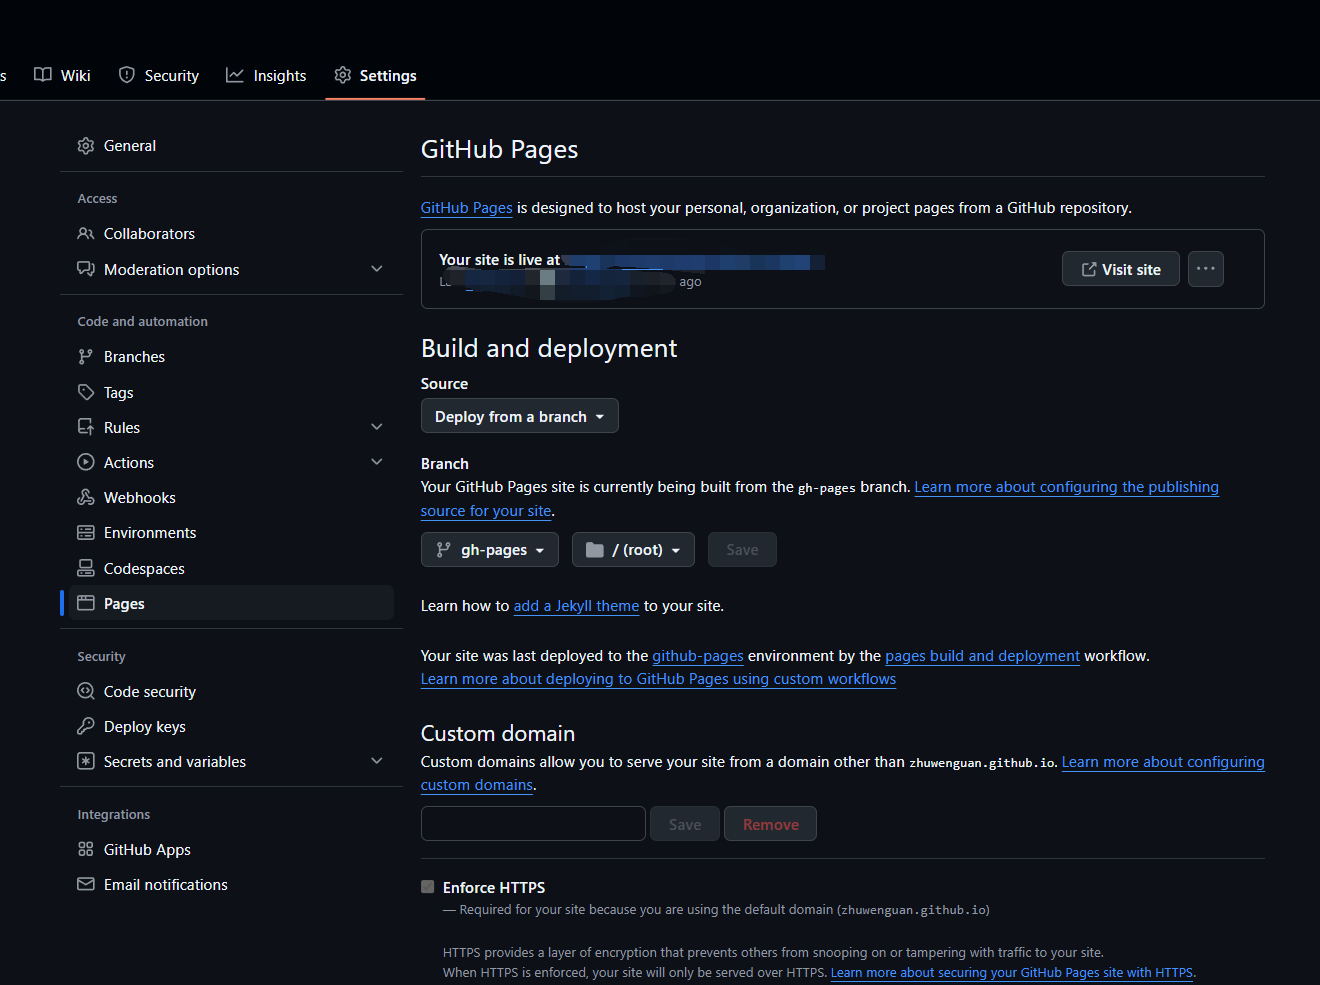The image size is (1320, 985).
Task: Open Environments settings in sidebar
Action: tap(231, 533)
